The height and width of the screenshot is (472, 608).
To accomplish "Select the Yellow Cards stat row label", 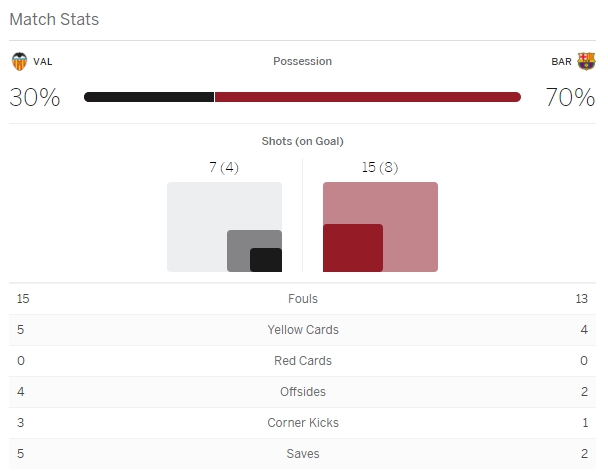I will 302,329.
